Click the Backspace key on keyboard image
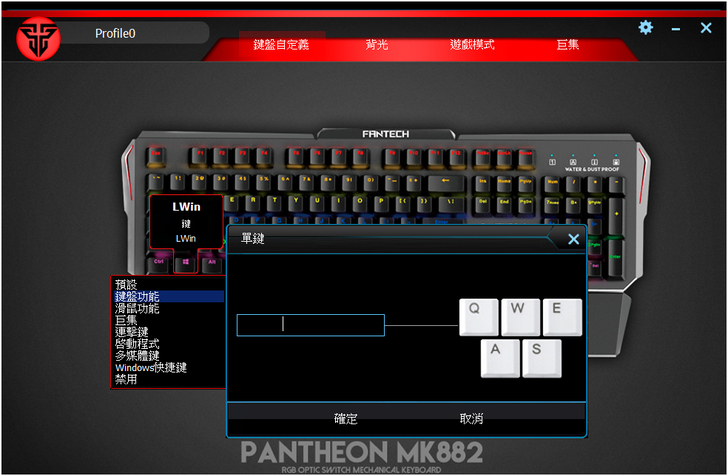 [446, 183]
